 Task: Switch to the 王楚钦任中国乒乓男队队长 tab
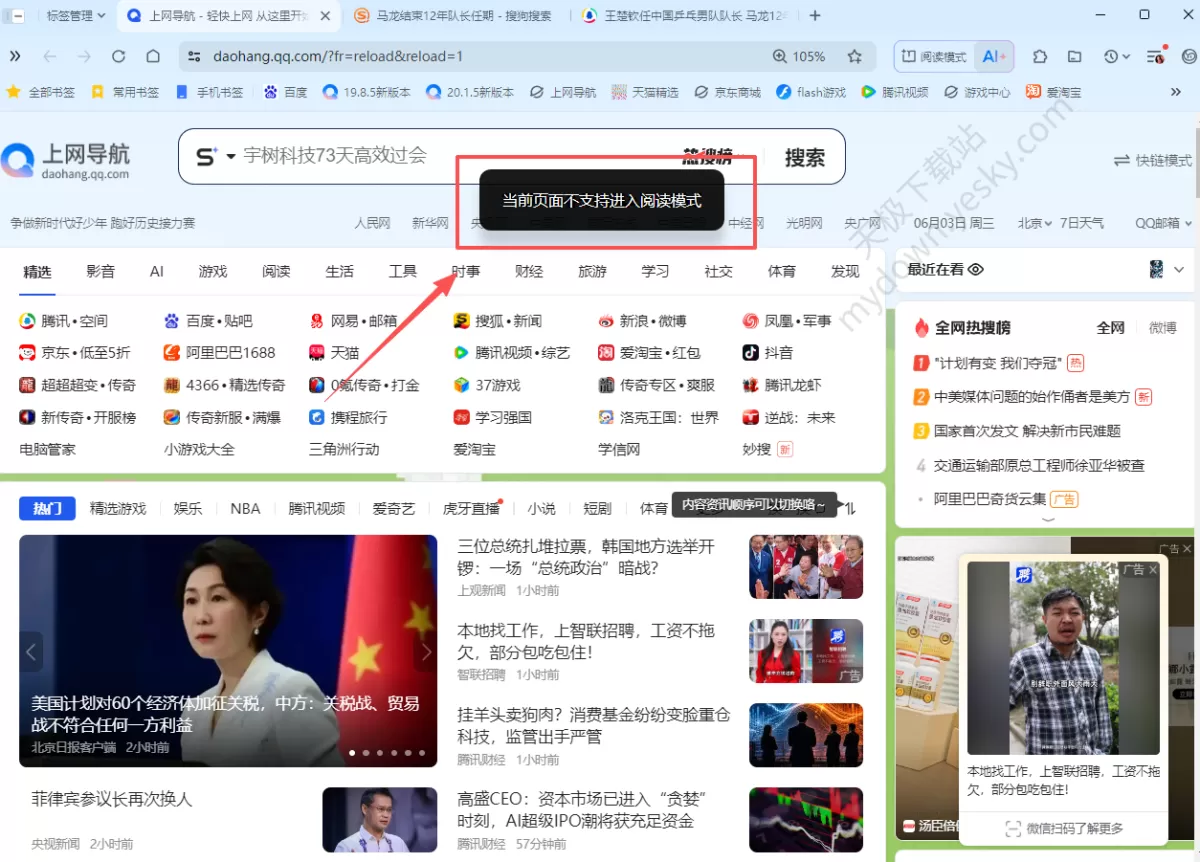[x=686, y=15]
